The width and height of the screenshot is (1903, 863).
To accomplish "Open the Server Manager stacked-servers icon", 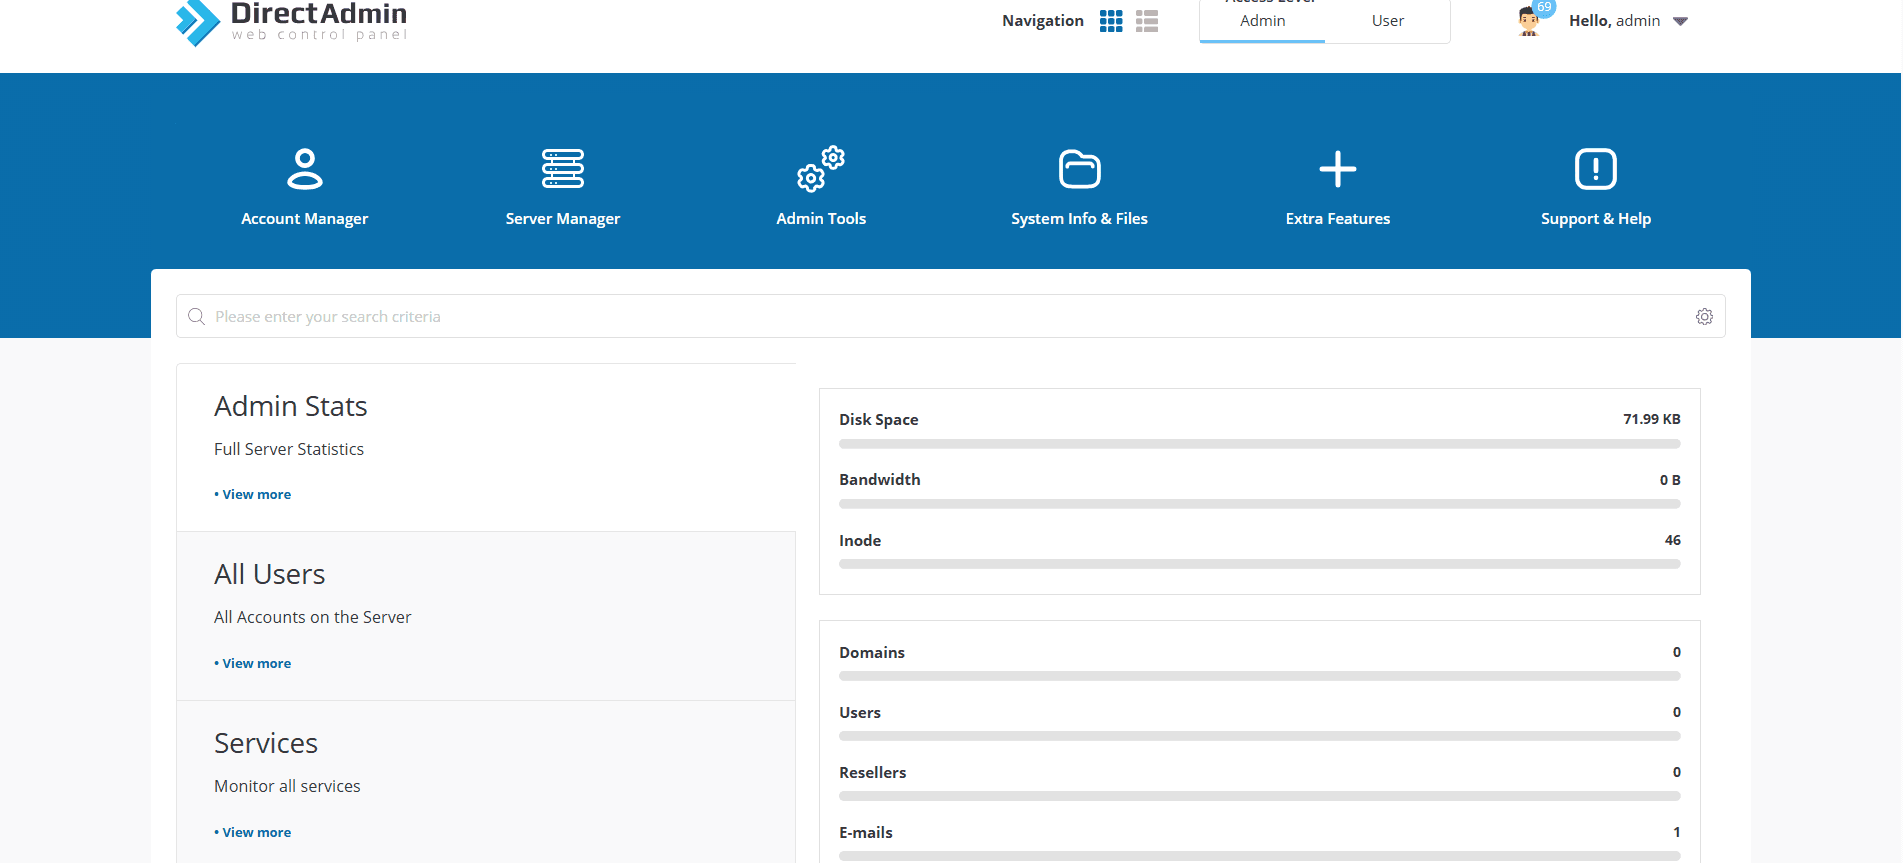I will point(562,169).
